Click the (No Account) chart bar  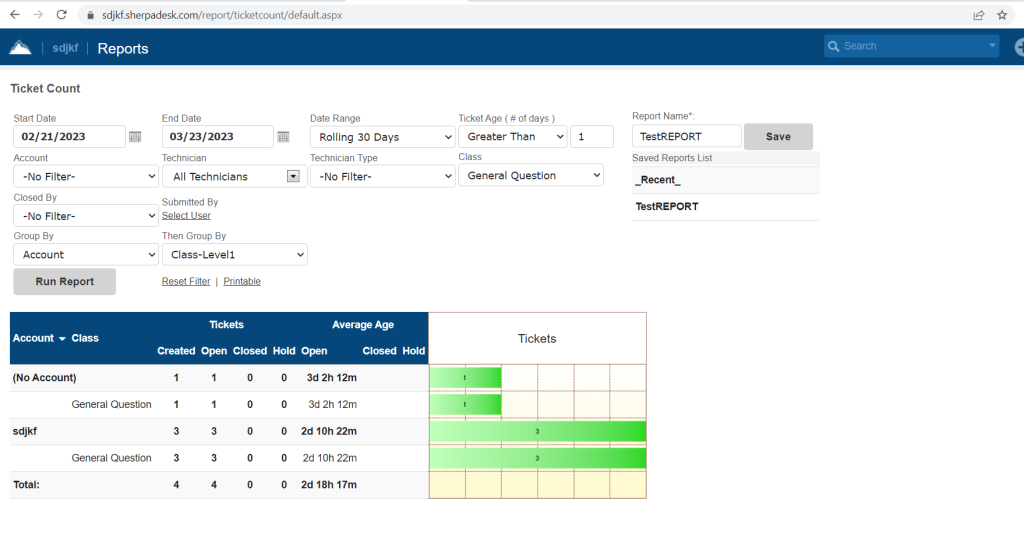click(465, 377)
